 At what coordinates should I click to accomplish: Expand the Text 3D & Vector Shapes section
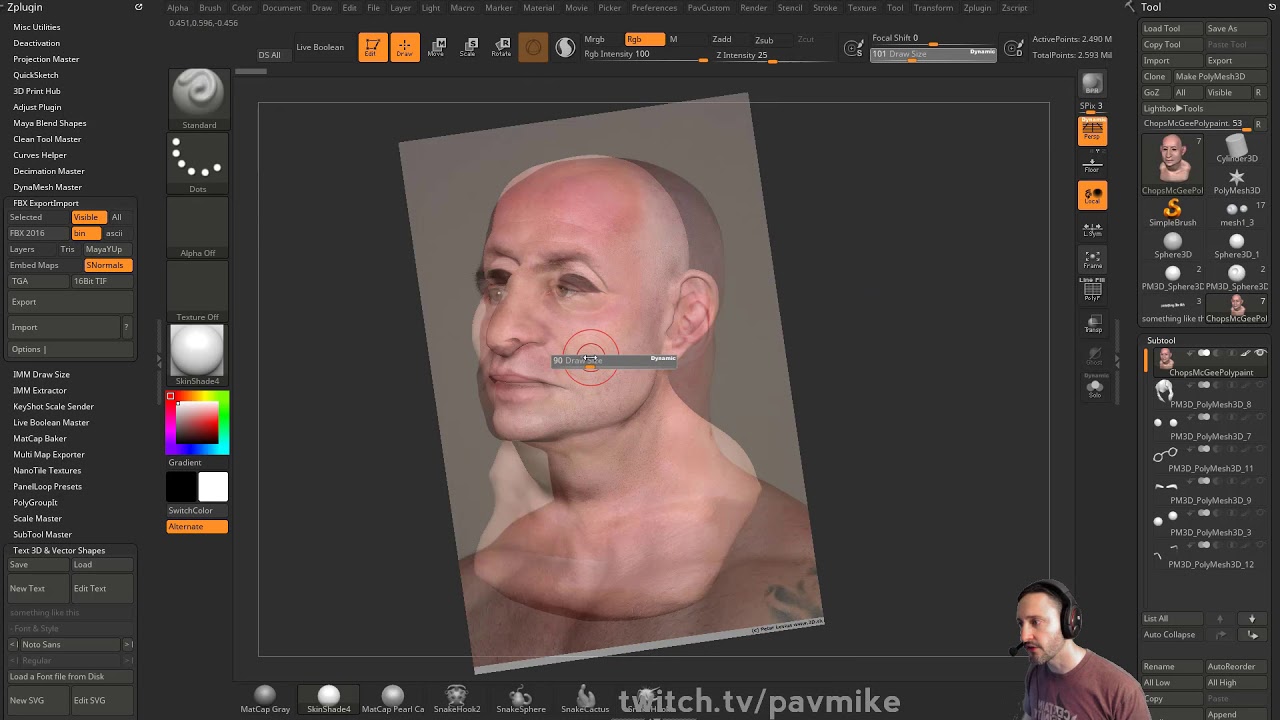[x=59, y=550]
